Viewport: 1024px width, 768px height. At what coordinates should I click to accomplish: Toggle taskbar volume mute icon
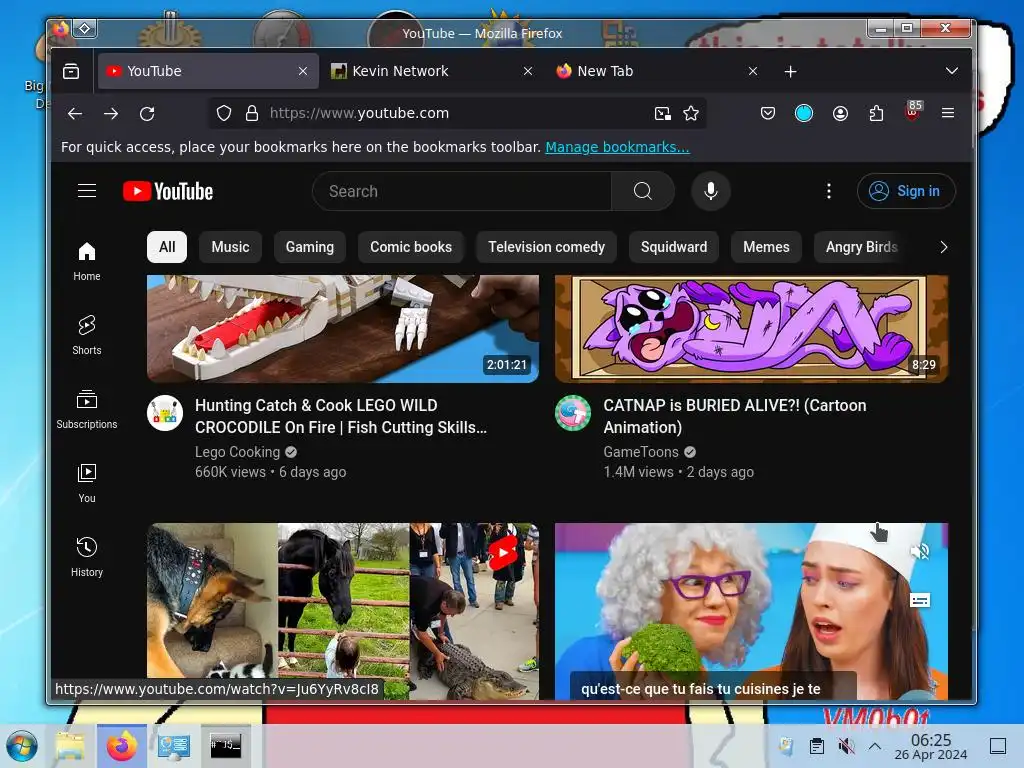[846, 746]
